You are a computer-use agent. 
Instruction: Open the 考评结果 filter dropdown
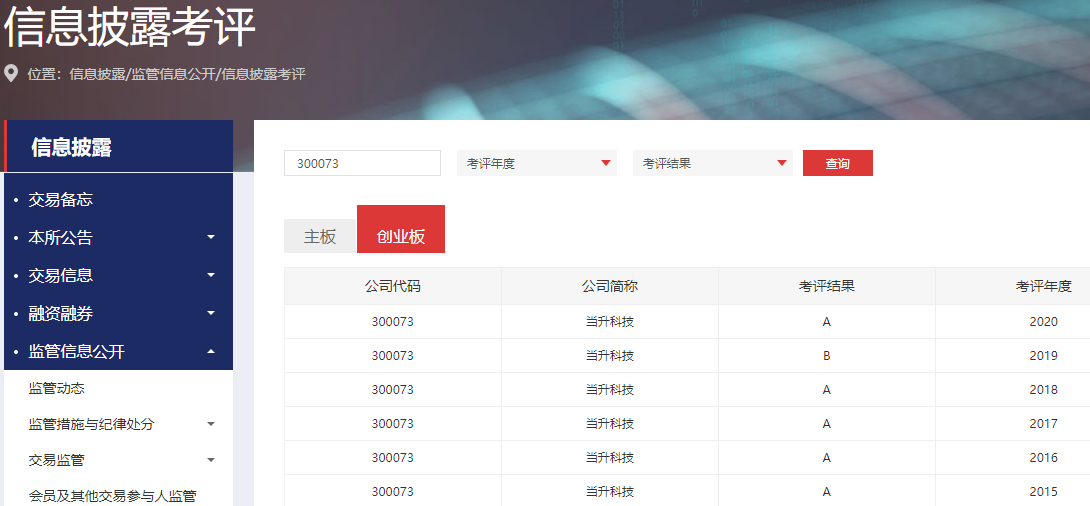(x=712, y=163)
